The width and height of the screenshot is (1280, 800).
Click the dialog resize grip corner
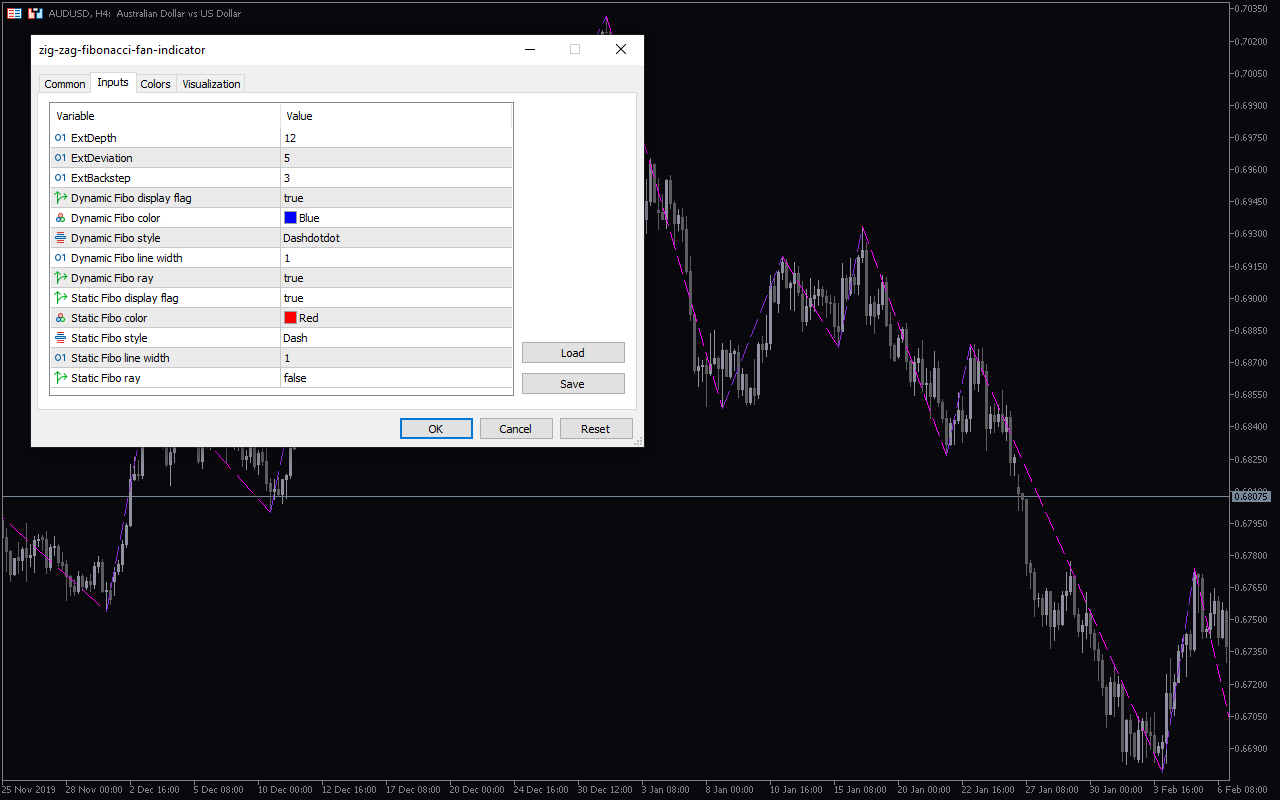point(638,441)
